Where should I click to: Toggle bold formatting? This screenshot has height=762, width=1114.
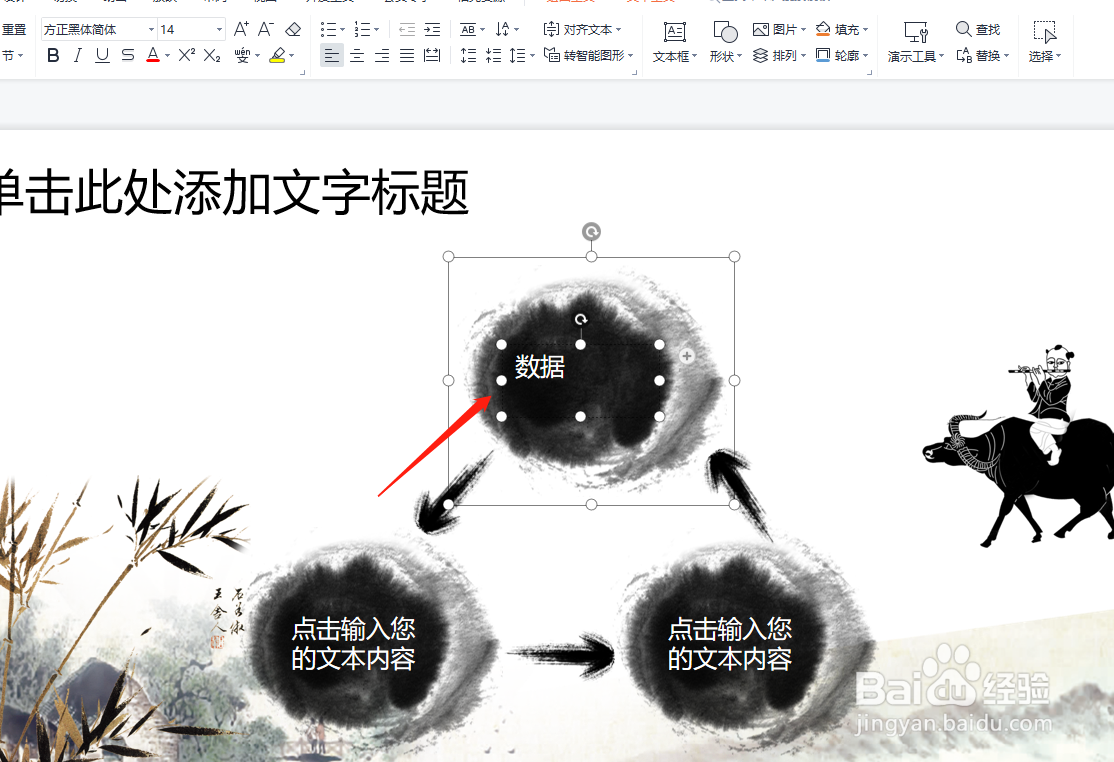click(52, 56)
